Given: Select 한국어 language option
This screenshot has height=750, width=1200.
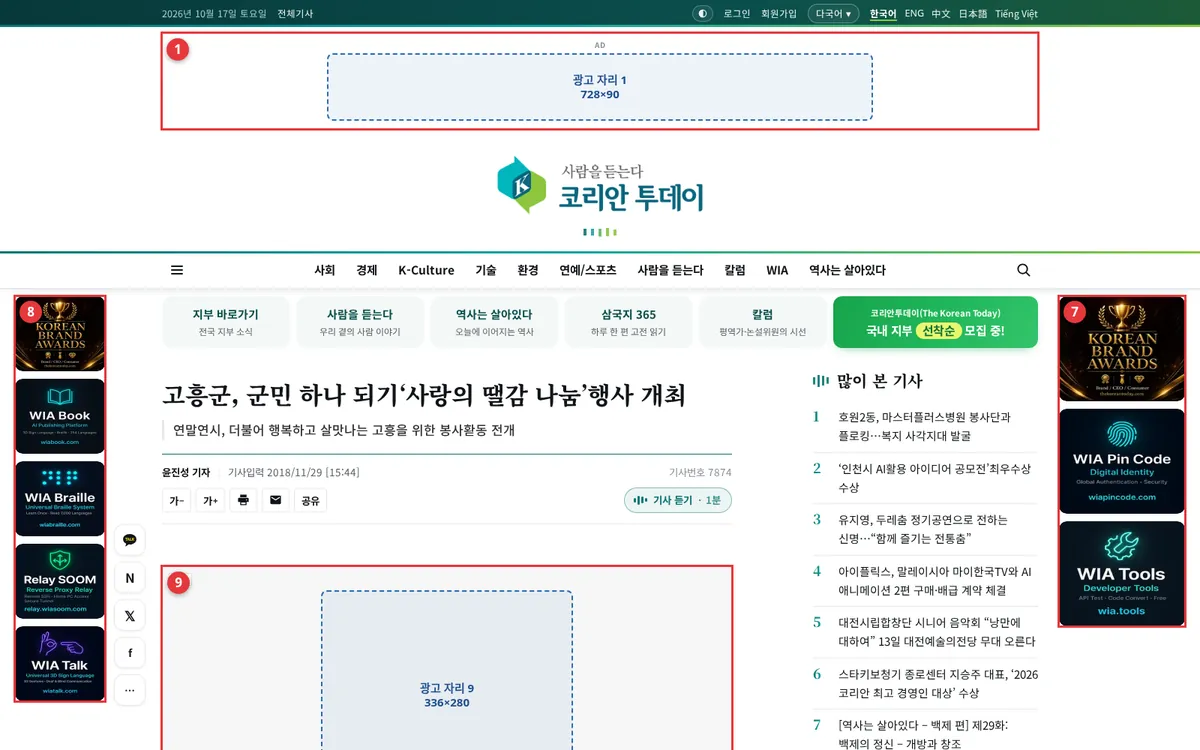Looking at the screenshot, I should point(883,14).
